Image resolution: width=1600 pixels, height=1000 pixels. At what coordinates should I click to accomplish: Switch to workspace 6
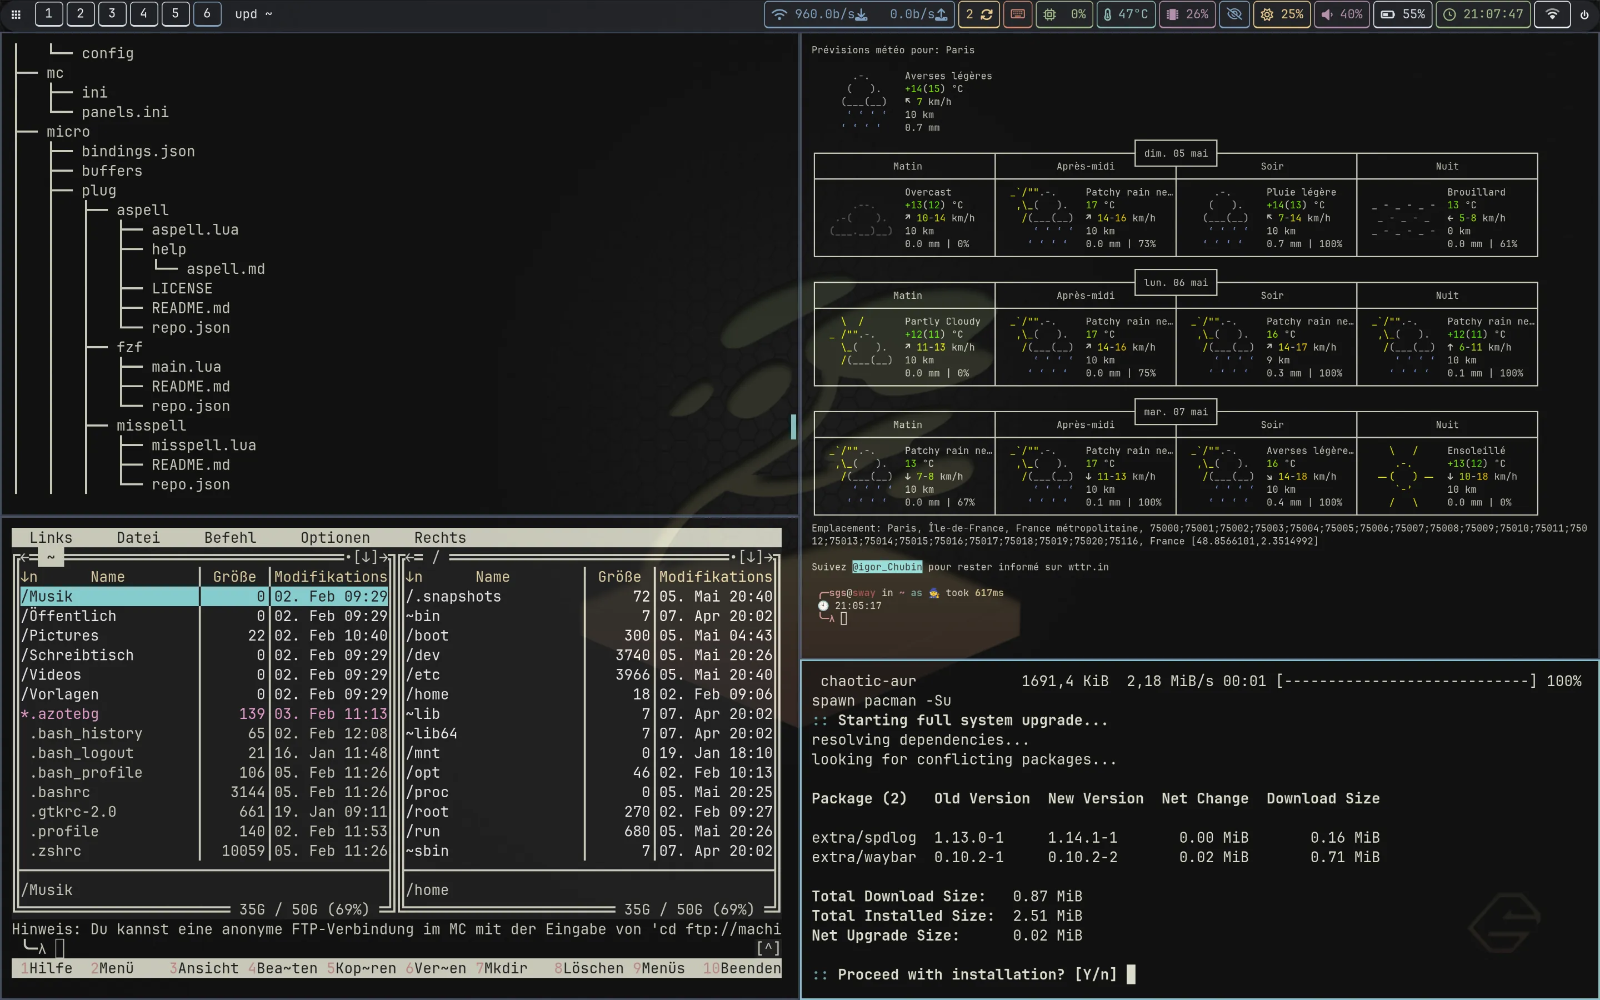tap(207, 14)
